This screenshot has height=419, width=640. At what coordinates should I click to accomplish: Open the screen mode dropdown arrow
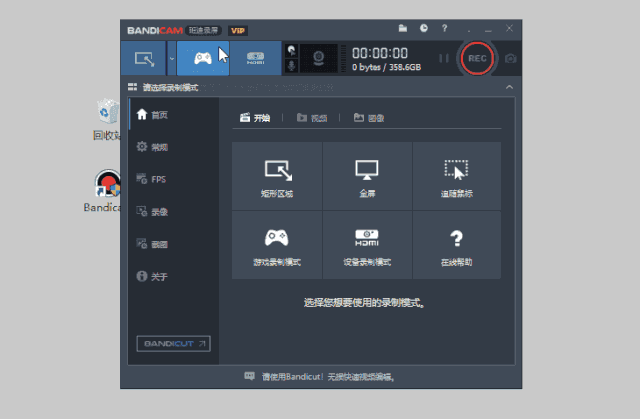(x=172, y=58)
